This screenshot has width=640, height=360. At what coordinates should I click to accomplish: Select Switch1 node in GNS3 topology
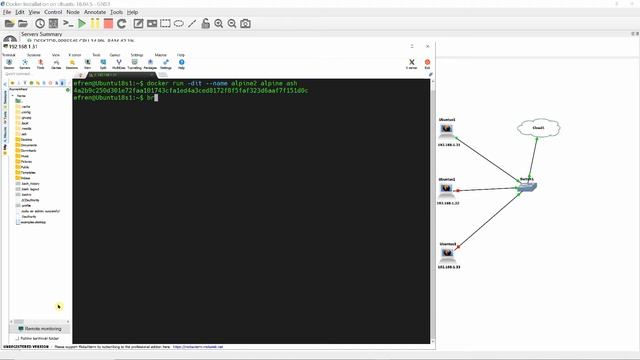pyautogui.click(x=527, y=187)
